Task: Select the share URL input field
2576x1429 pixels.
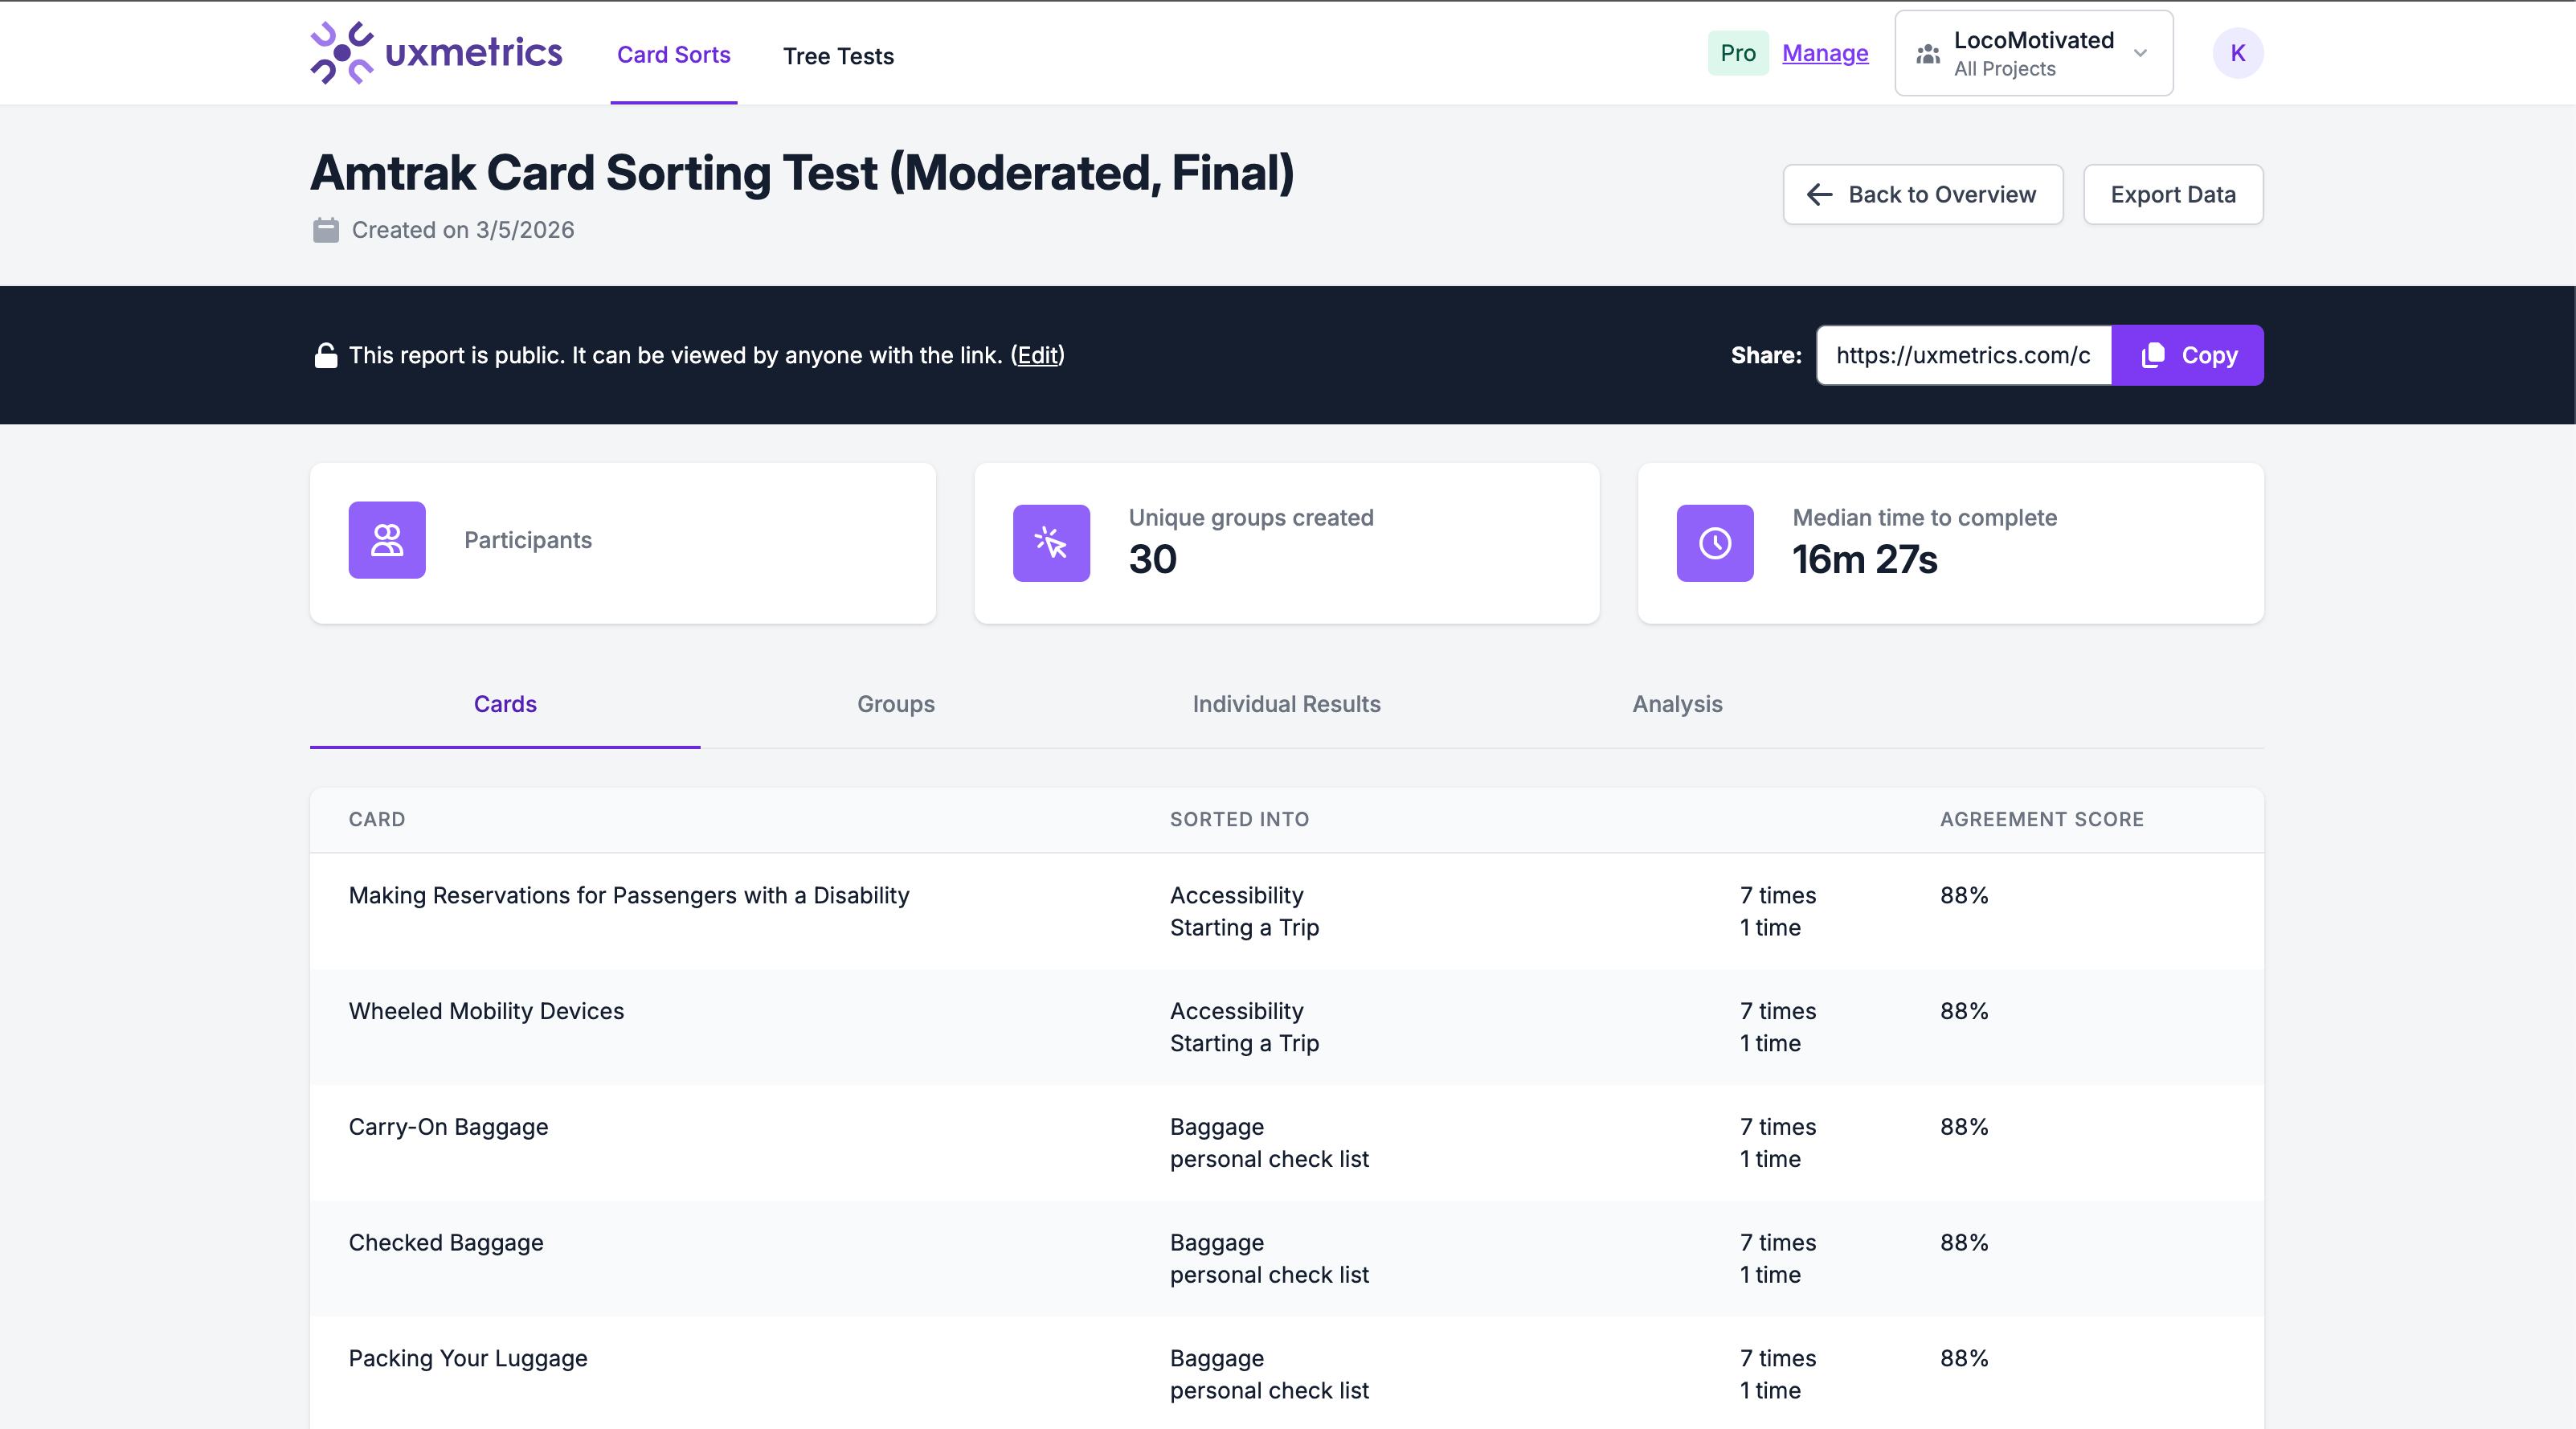Action: [1963, 355]
